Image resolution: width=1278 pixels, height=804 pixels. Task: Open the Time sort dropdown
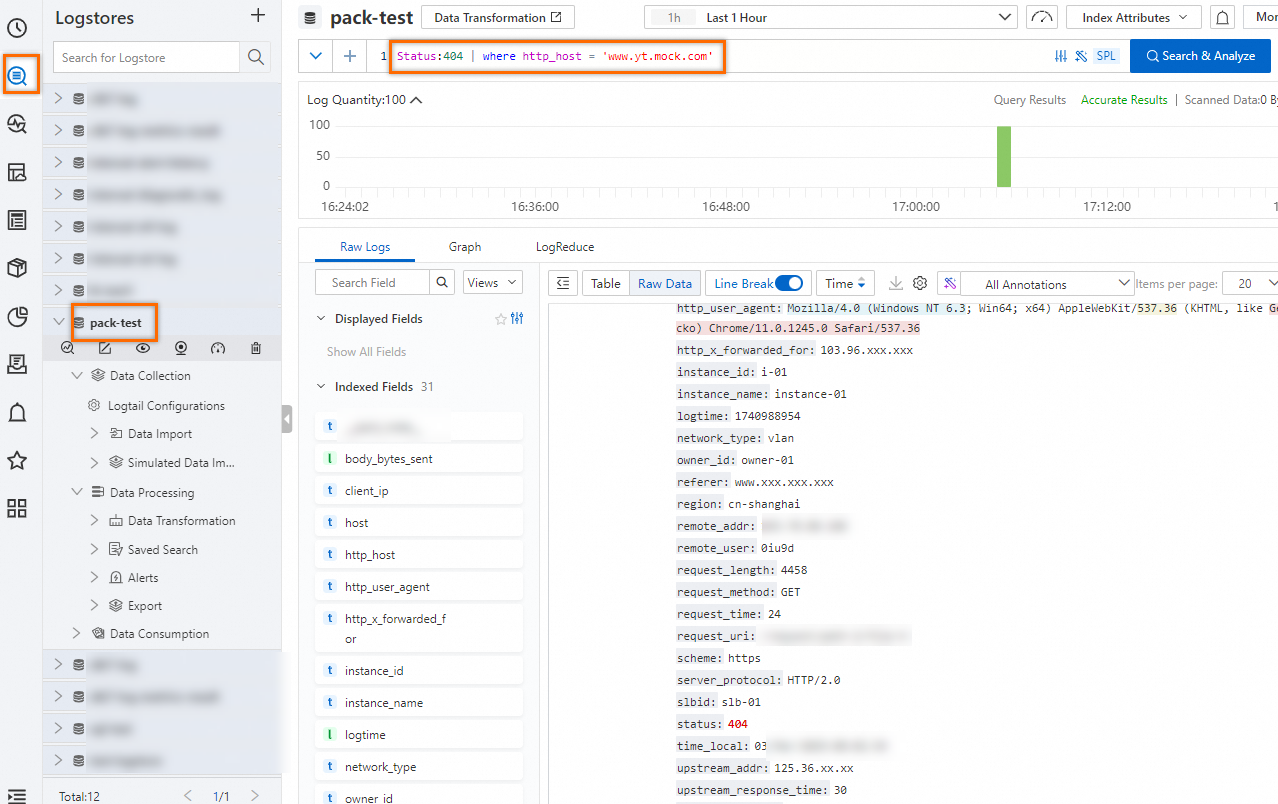pyautogui.click(x=845, y=283)
